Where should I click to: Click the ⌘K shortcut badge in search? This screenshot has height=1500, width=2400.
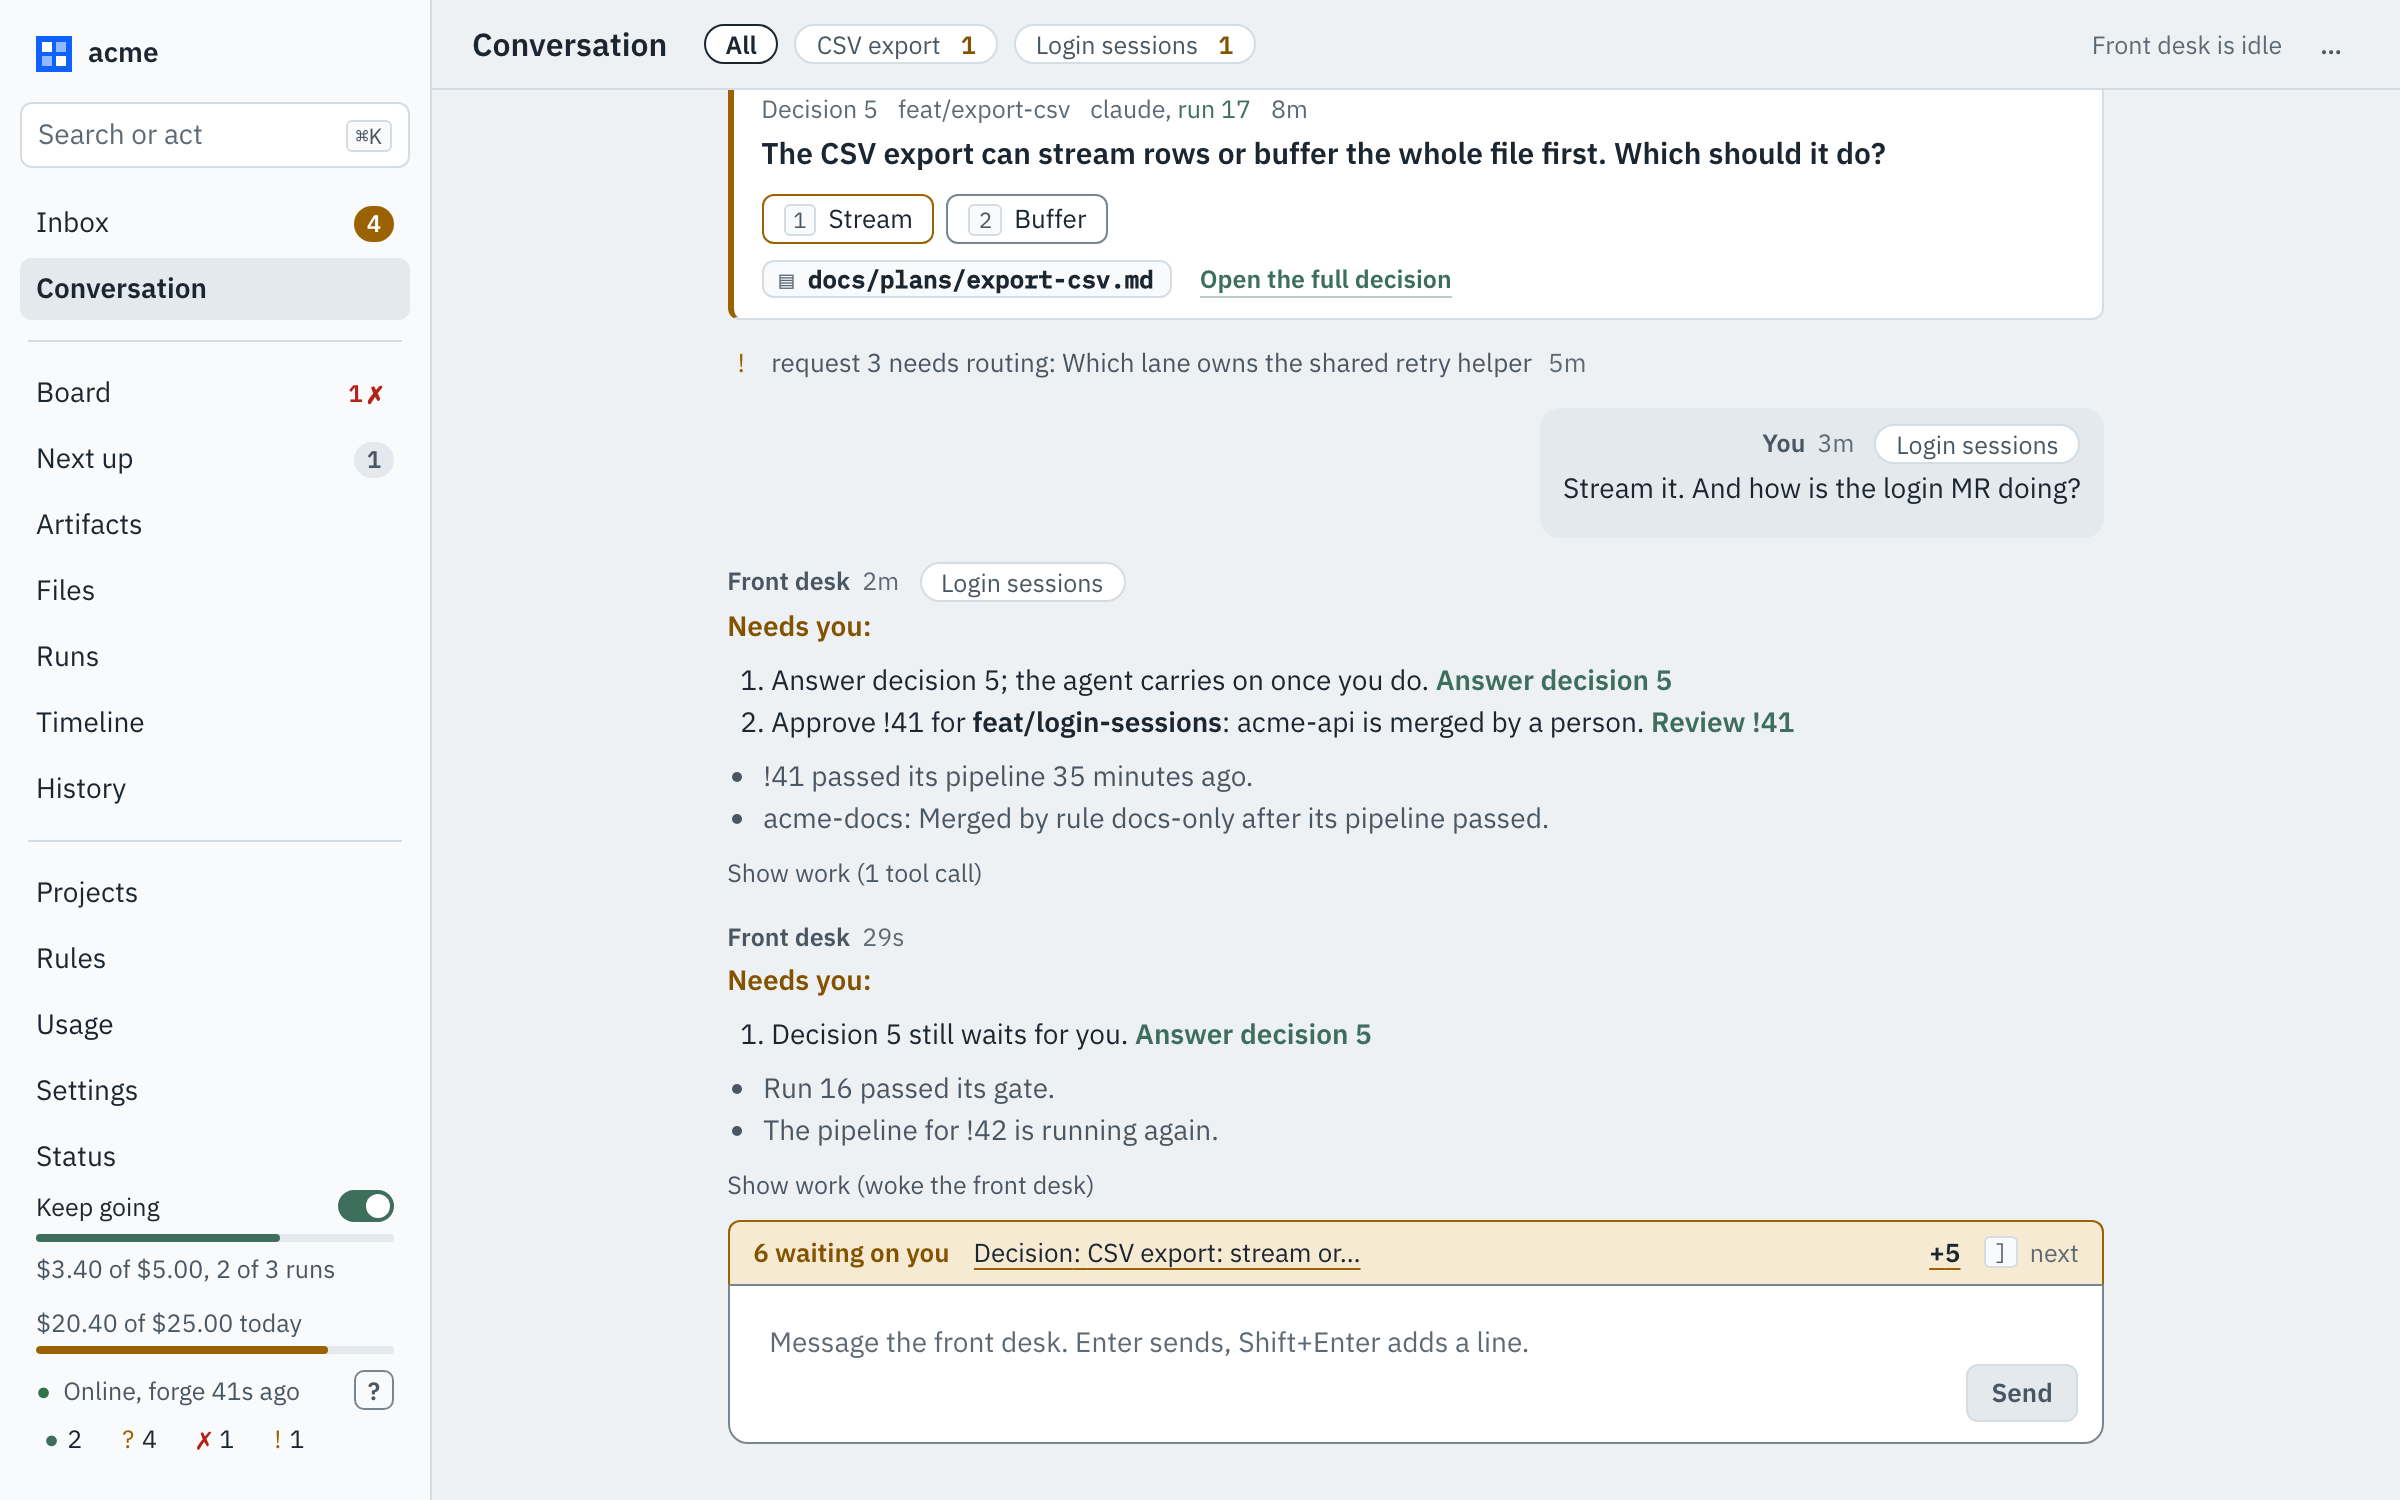click(x=368, y=135)
